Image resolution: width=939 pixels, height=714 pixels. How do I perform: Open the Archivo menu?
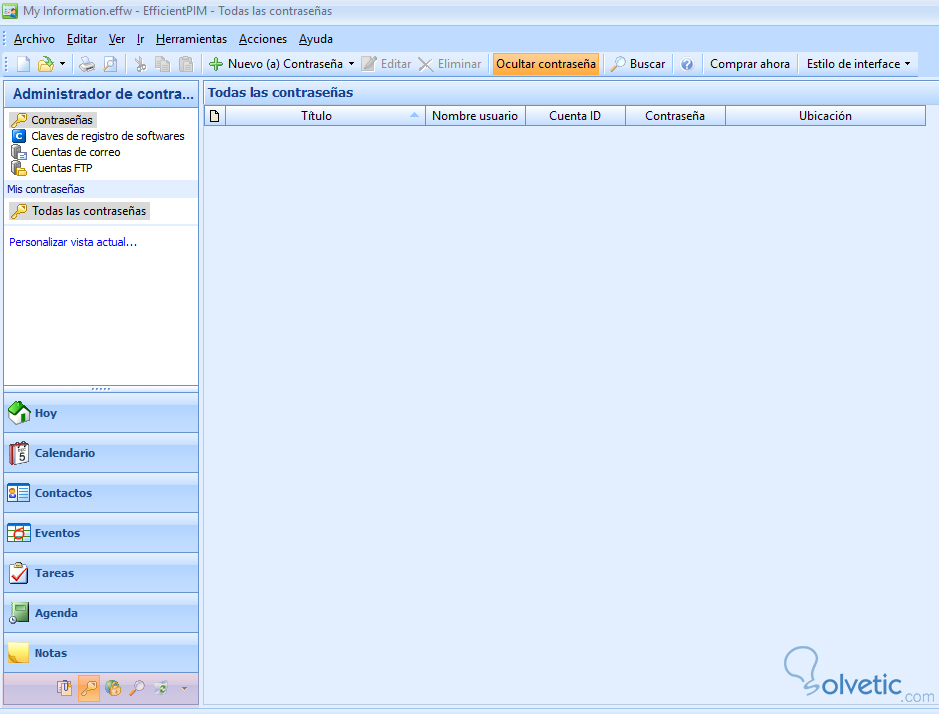coord(34,39)
